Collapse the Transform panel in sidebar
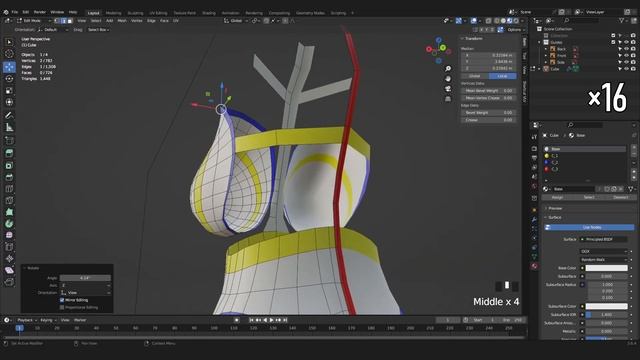This screenshot has width=640, height=360. pos(463,39)
